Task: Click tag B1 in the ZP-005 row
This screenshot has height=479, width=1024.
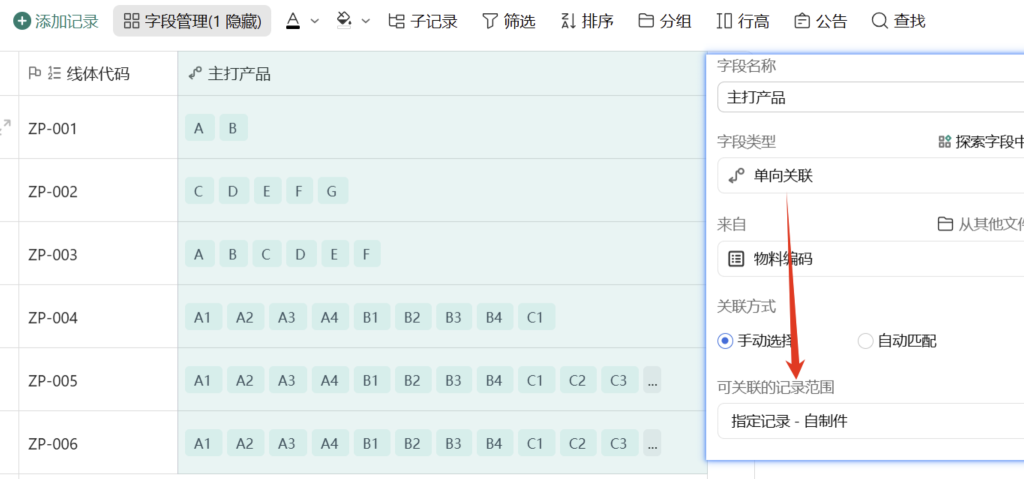Action: point(372,381)
